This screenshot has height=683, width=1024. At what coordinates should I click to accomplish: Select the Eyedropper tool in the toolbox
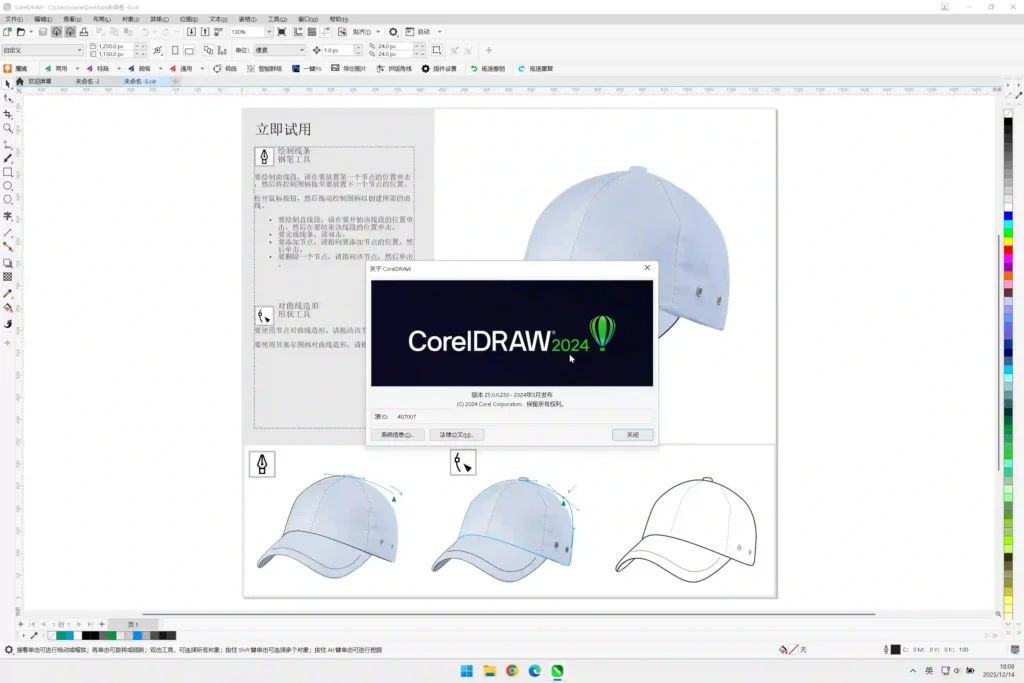coord(8,294)
